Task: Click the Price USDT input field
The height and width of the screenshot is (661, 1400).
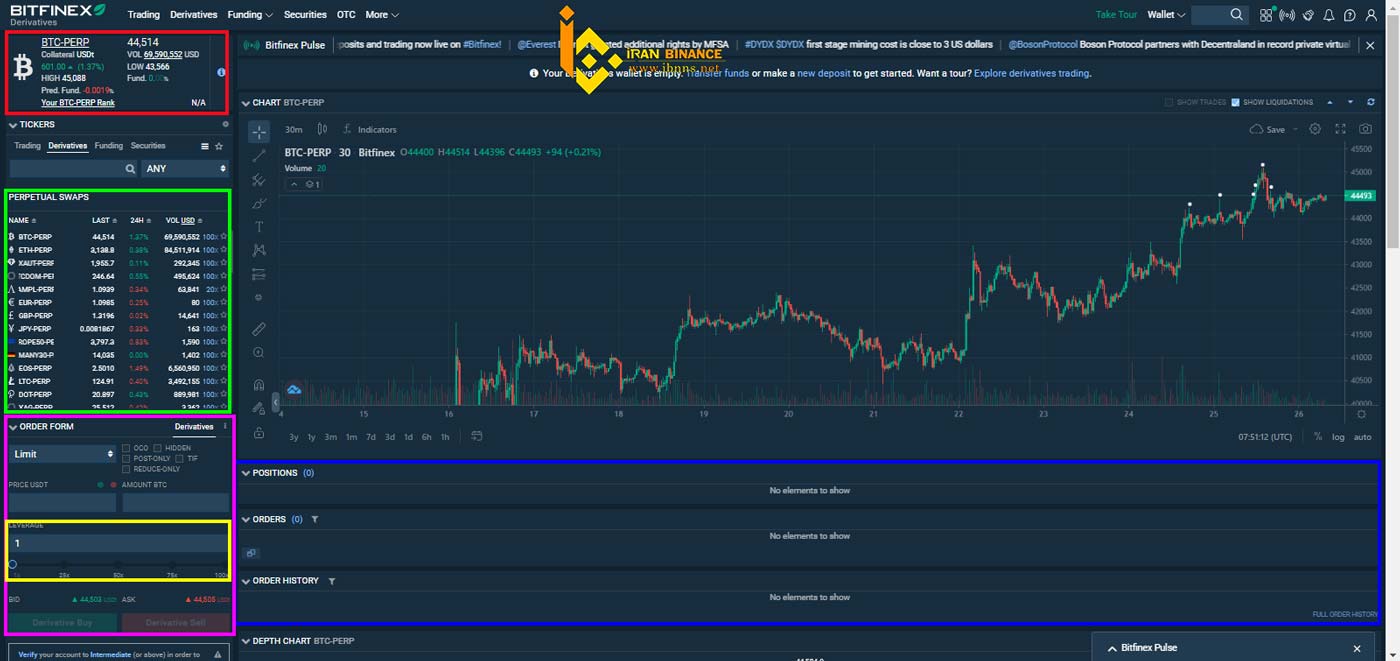Action: 63,503
